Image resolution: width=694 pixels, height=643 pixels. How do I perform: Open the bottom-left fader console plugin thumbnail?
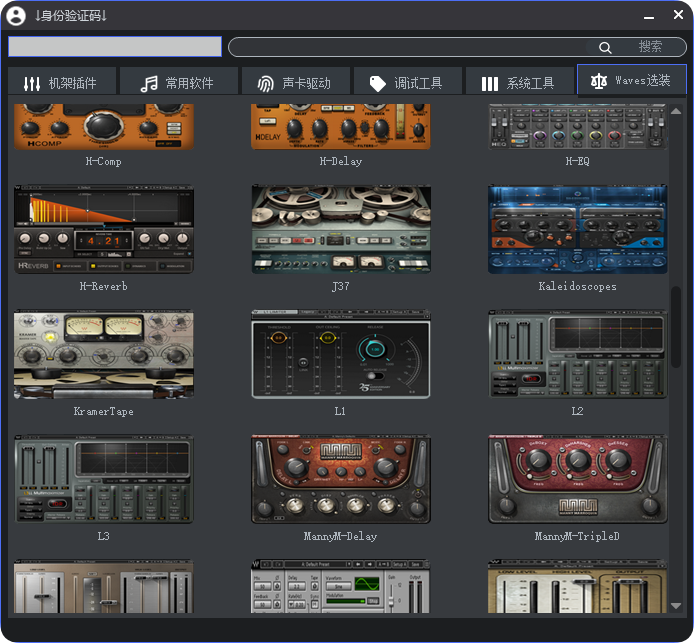104,586
